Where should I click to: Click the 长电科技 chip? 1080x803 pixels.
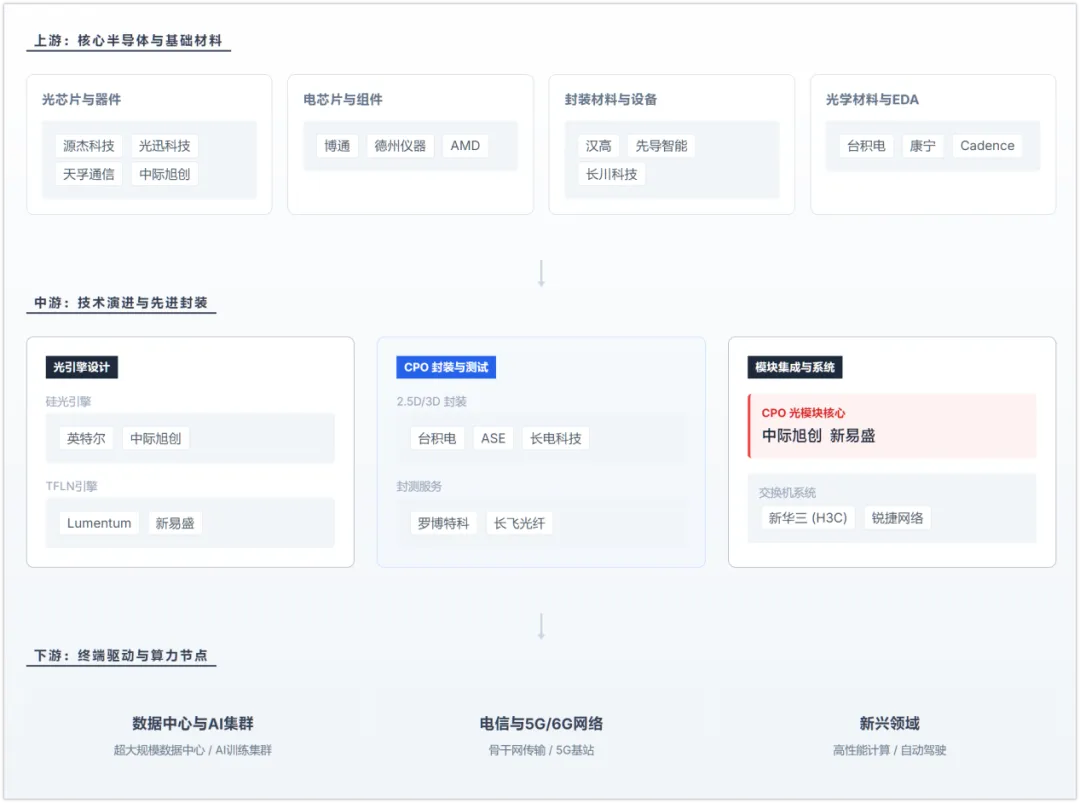tap(556, 439)
